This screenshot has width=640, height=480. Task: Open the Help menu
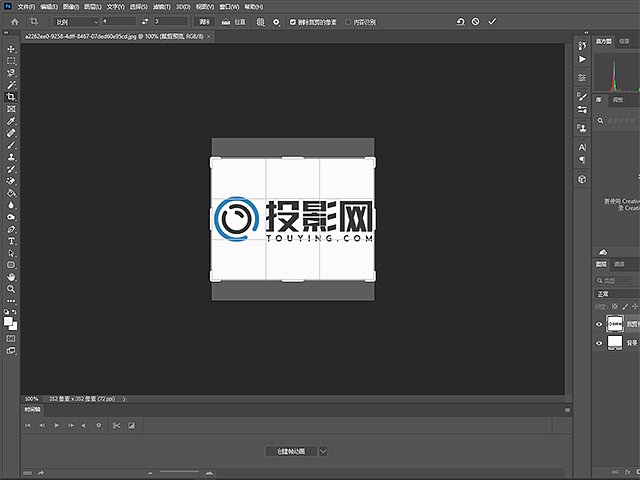(254, 7)
